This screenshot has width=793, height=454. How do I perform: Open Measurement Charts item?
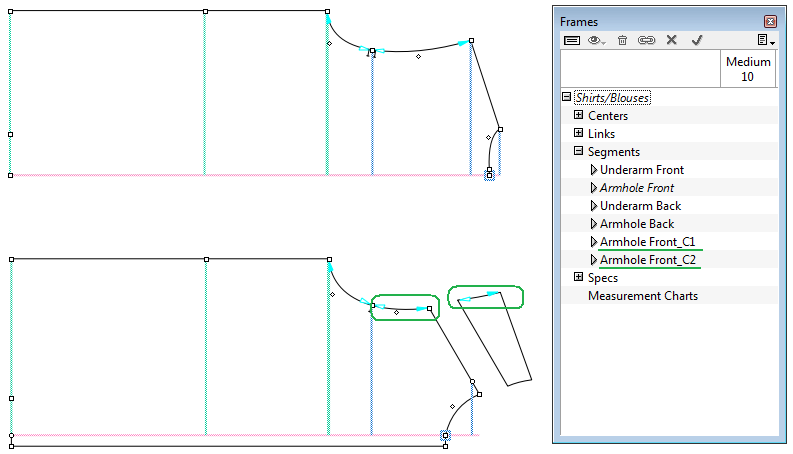(x=642, y=296)
